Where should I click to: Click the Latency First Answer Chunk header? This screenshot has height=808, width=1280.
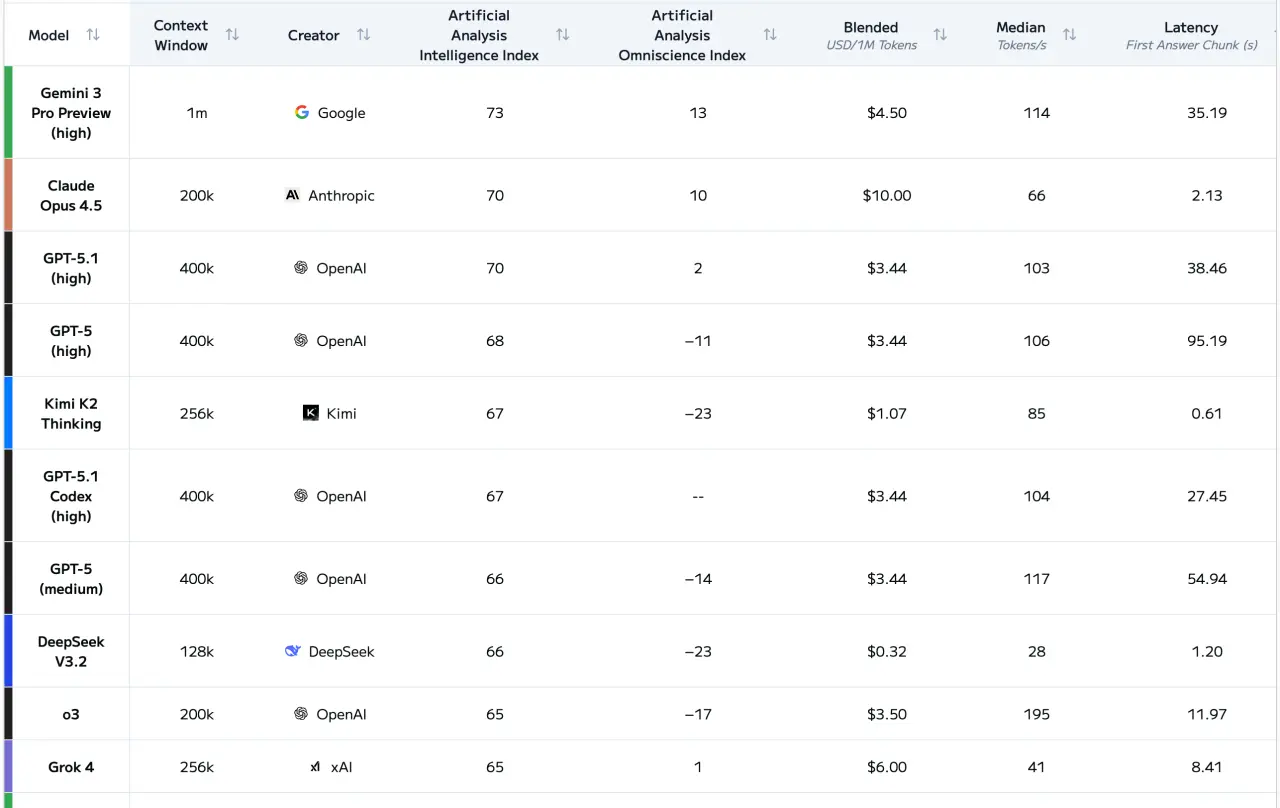coord(1191,35)
